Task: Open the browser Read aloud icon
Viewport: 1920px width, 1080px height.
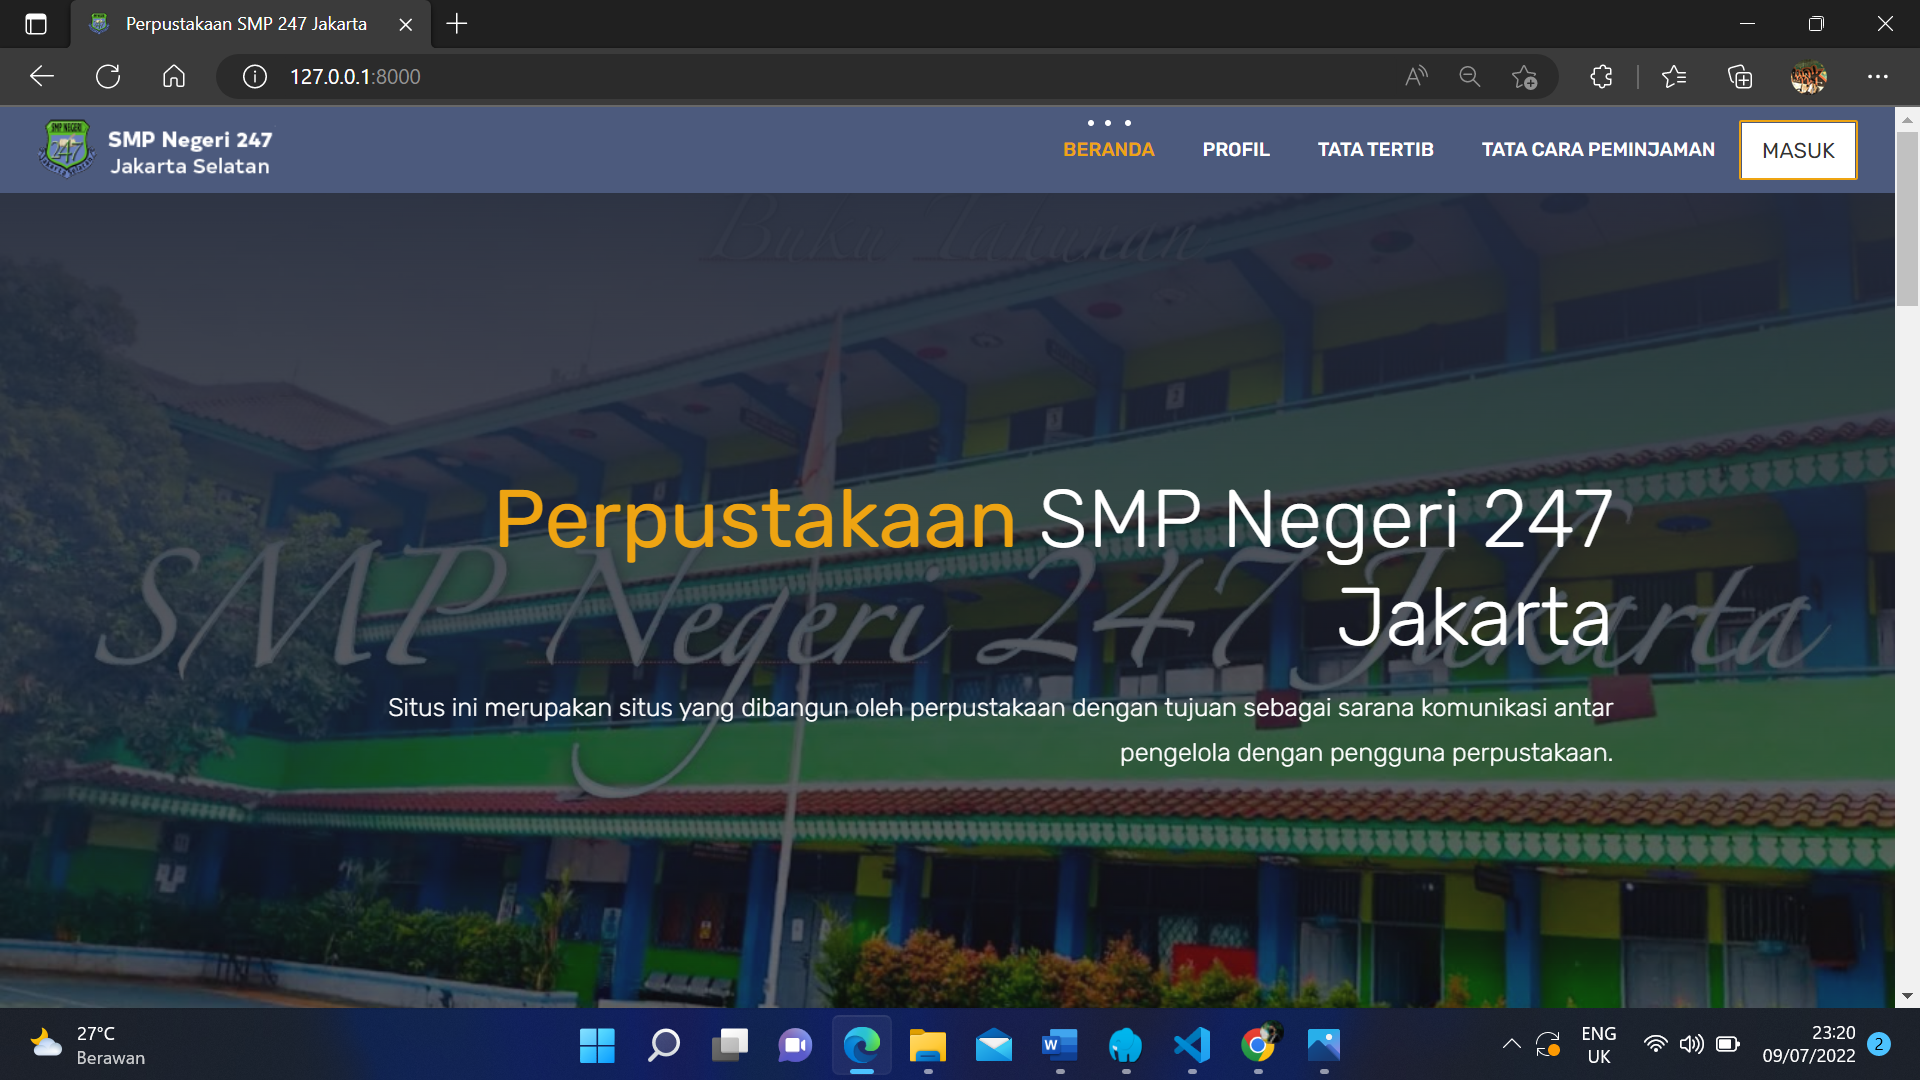Action: coord(1415,76)
